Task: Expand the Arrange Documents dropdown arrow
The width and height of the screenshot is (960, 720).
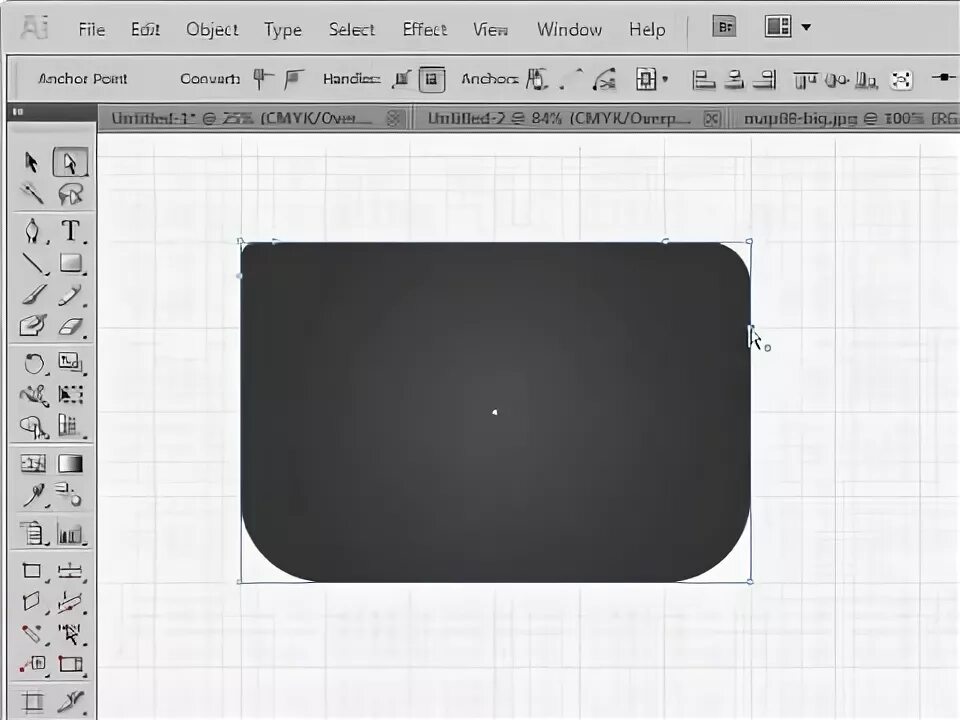Action: 806,27
